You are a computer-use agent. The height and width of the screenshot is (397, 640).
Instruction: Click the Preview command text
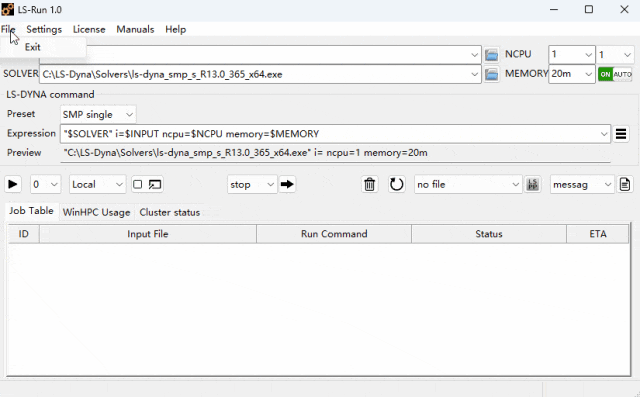point(245,153)
